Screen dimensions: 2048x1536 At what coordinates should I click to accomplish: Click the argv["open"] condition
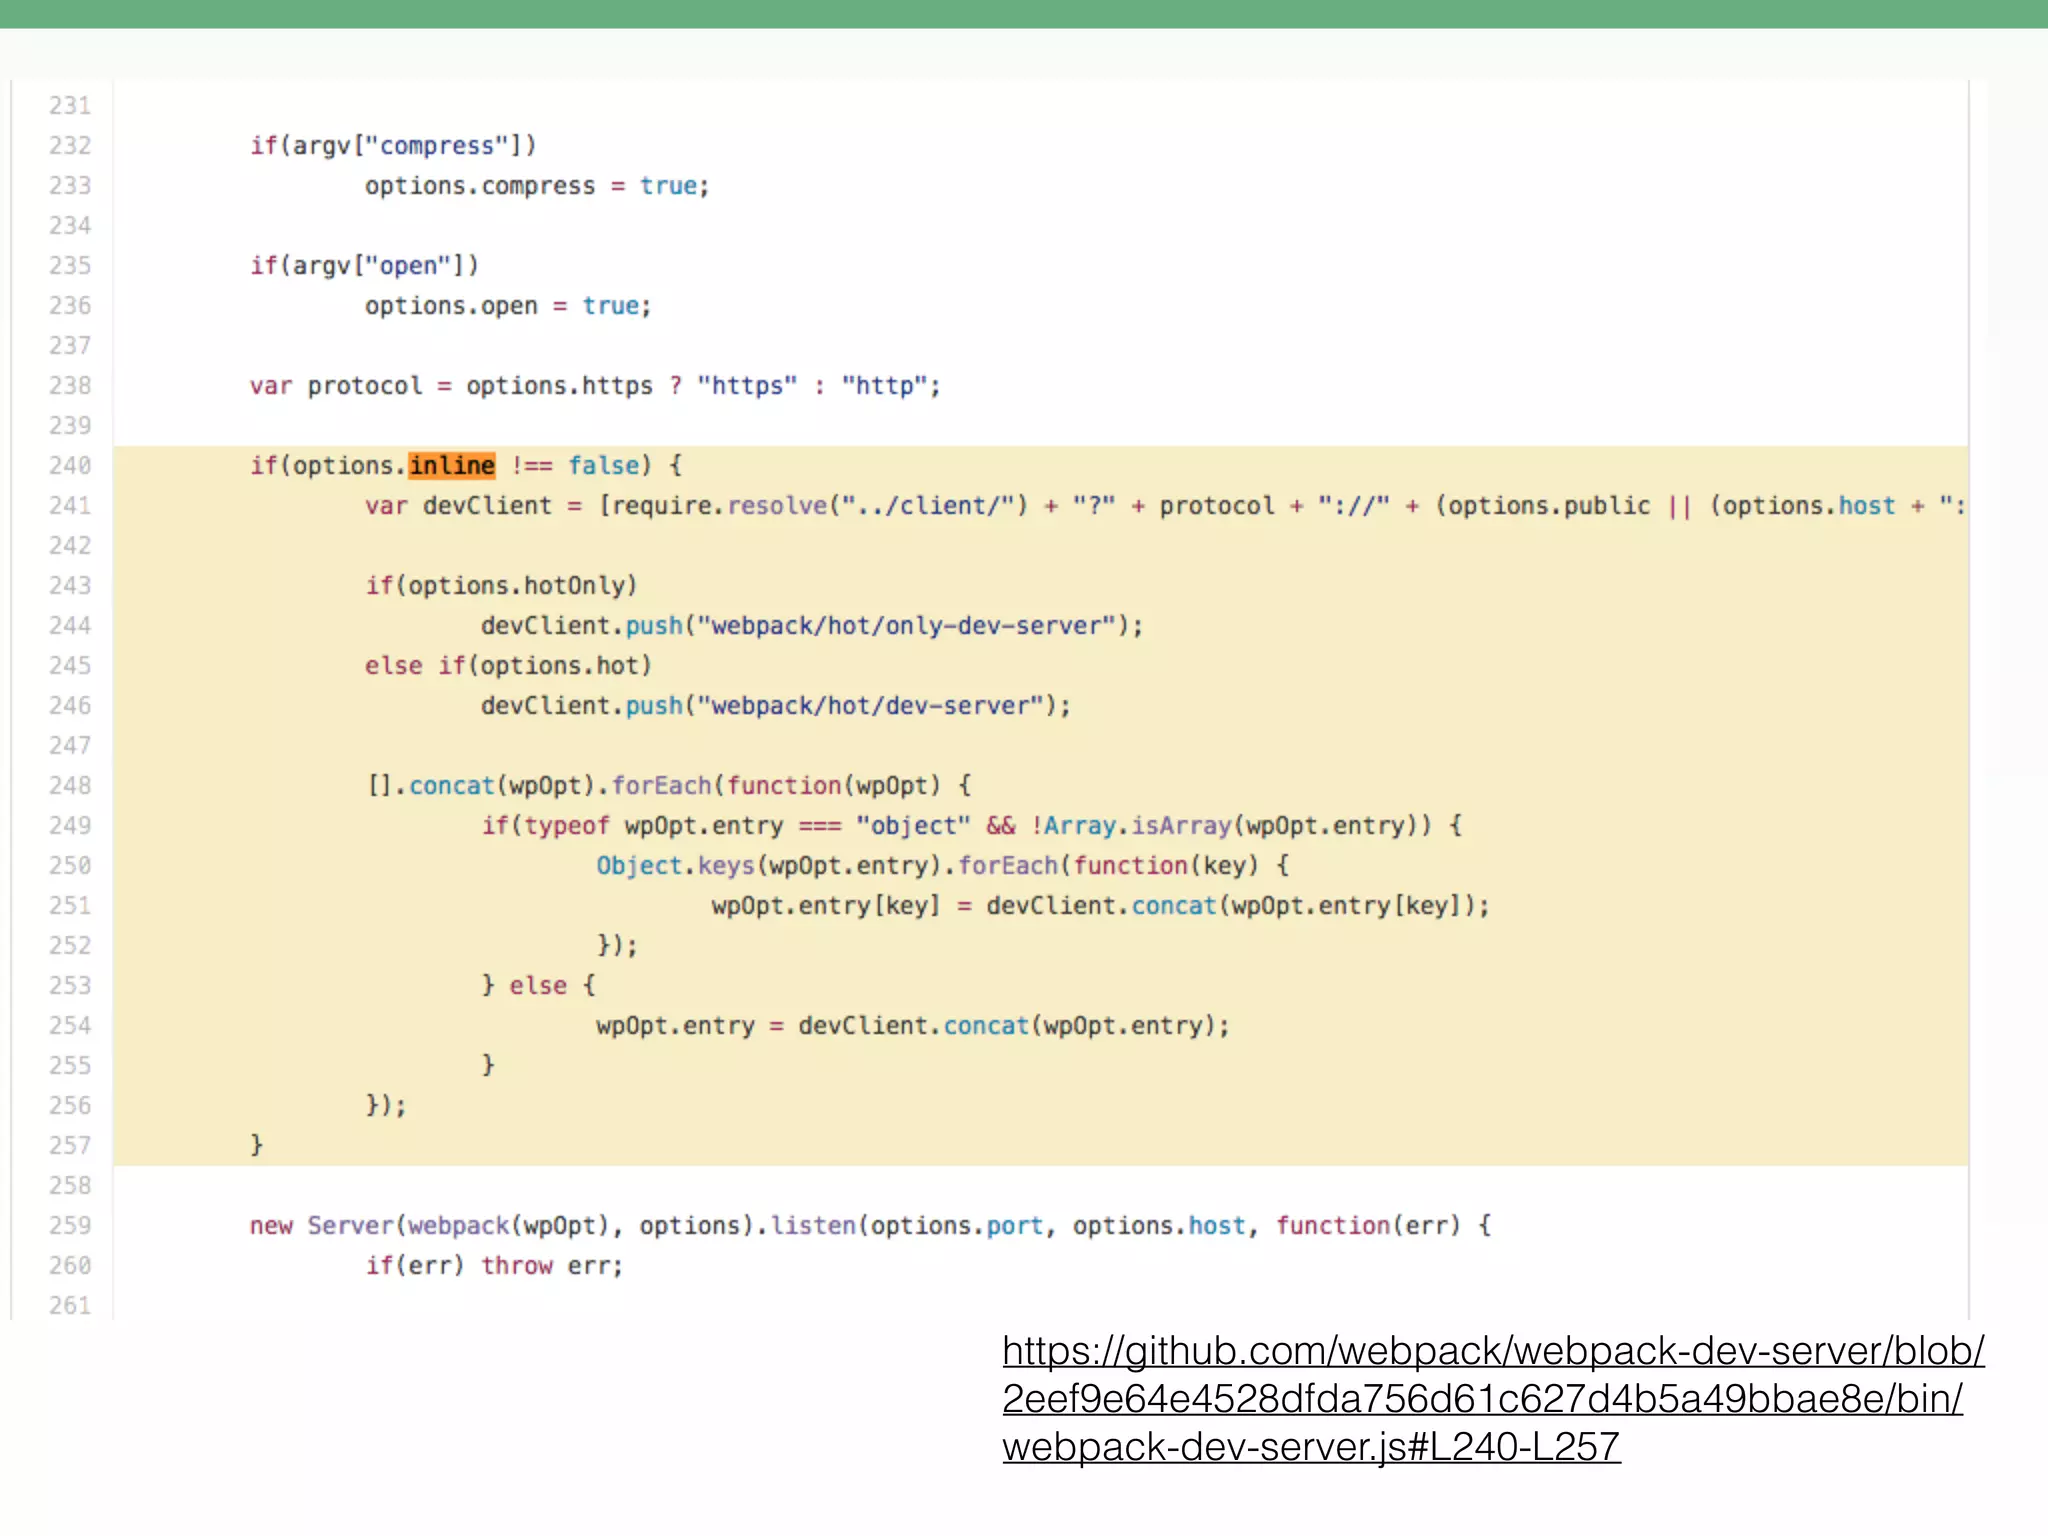click(x=364, y=266)
